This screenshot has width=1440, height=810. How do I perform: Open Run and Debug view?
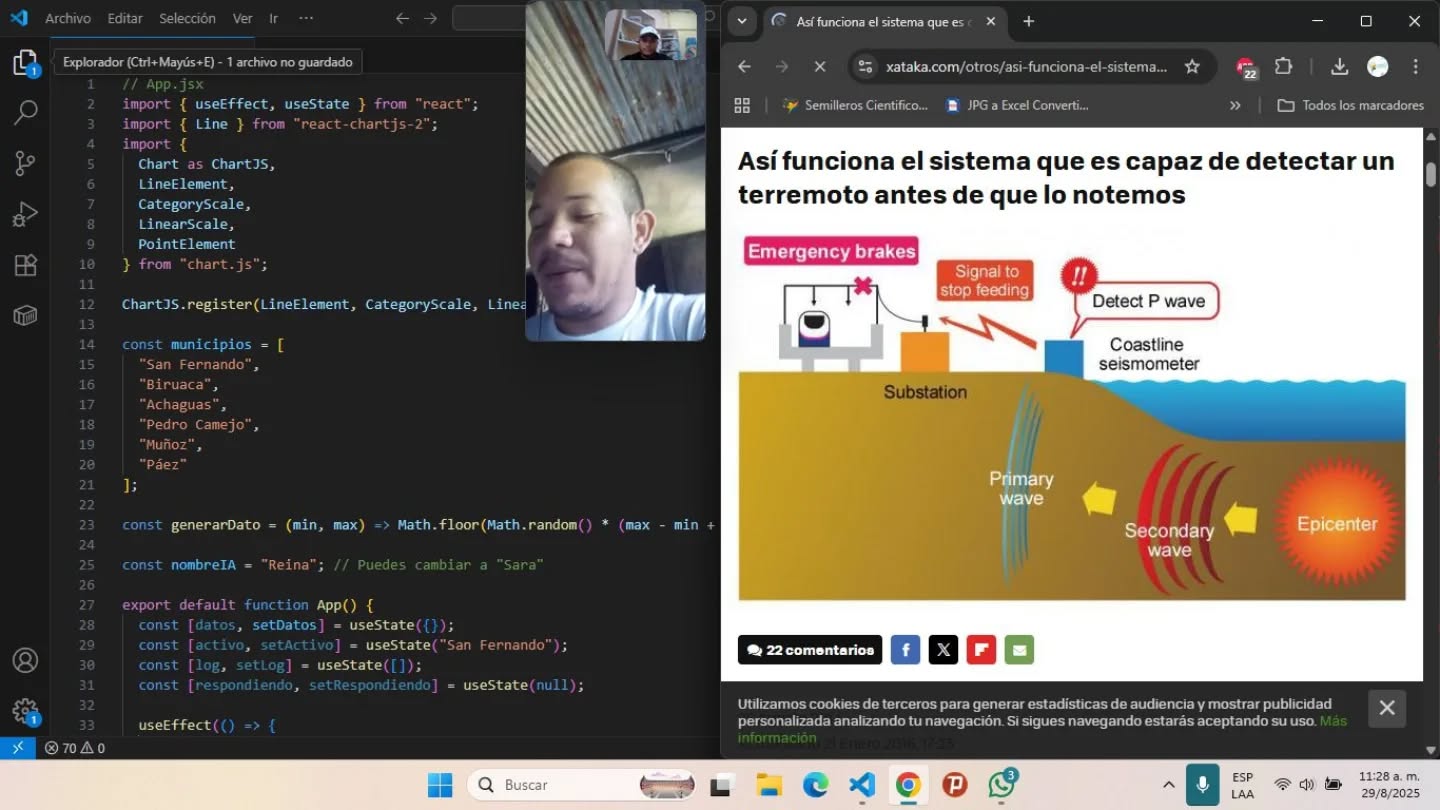tap(25, 214)
